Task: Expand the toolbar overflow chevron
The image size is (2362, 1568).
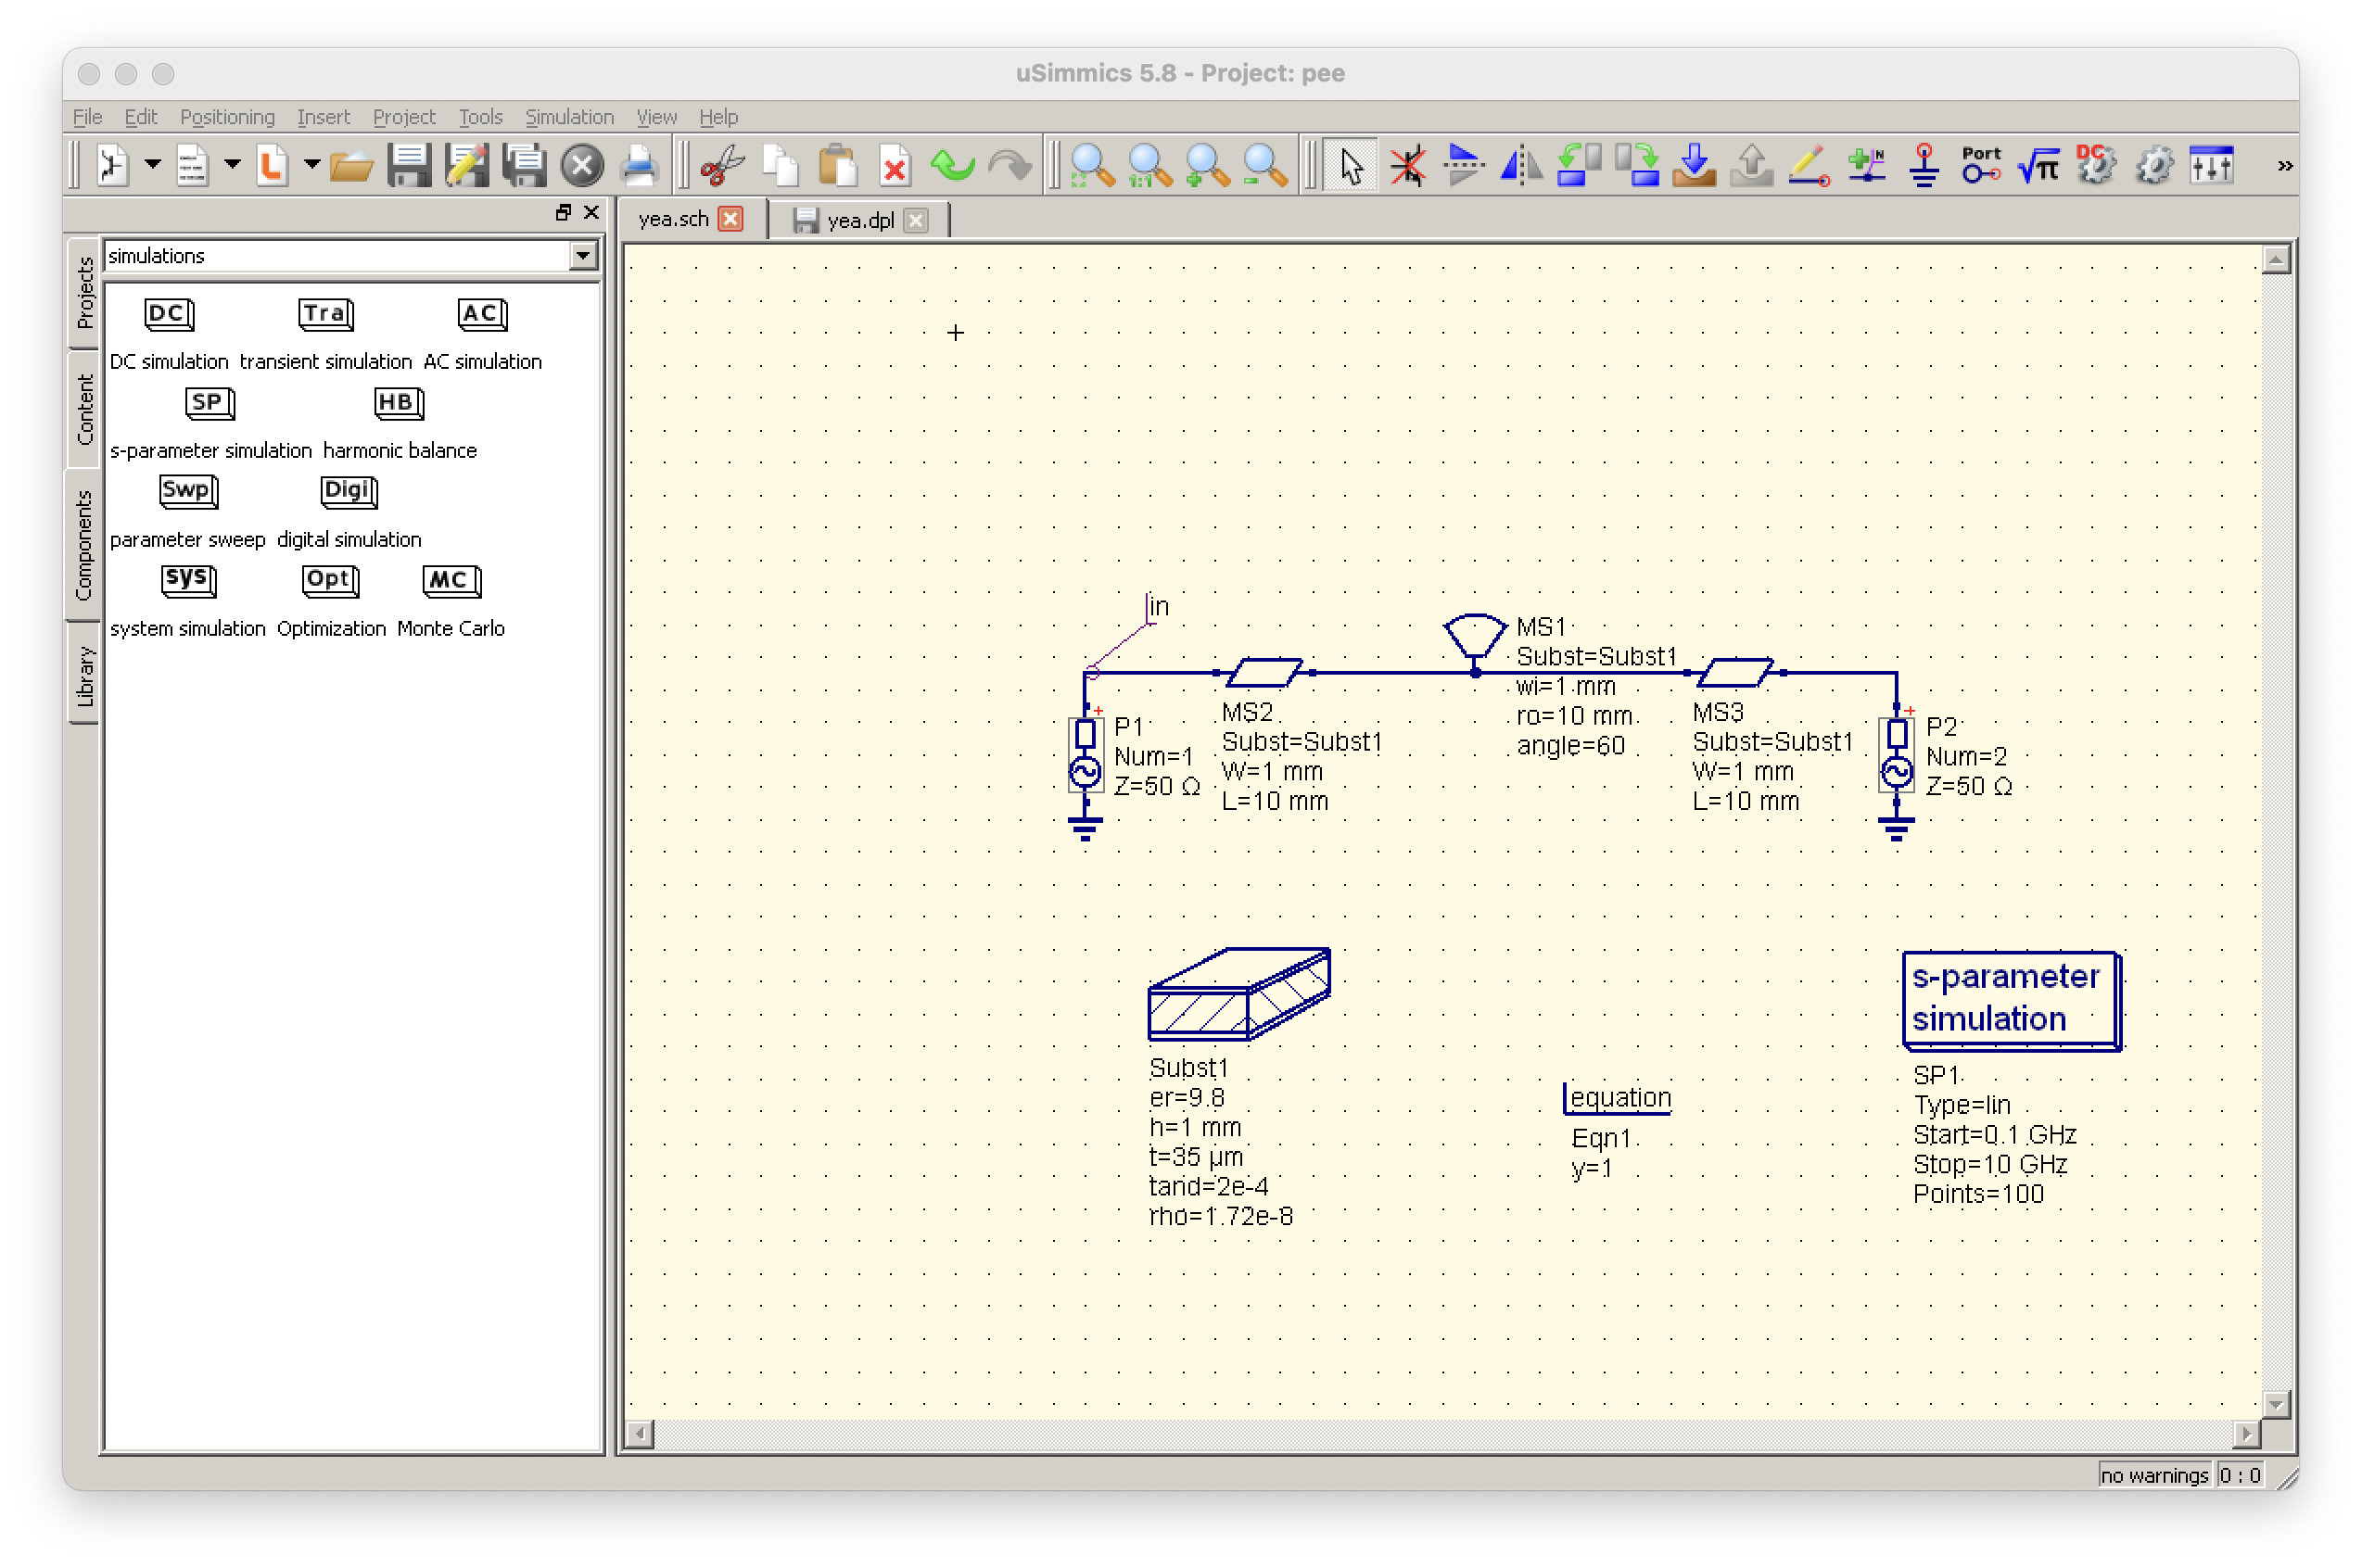Action: pyautogui.click(x=2284, y=166)
